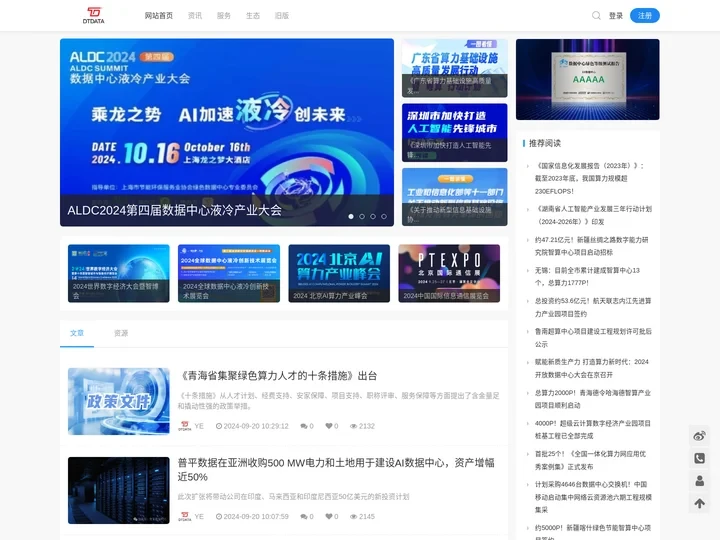720x540 pixels.
Task: Switch to the 资源 tab
Action: pos(121,333)
